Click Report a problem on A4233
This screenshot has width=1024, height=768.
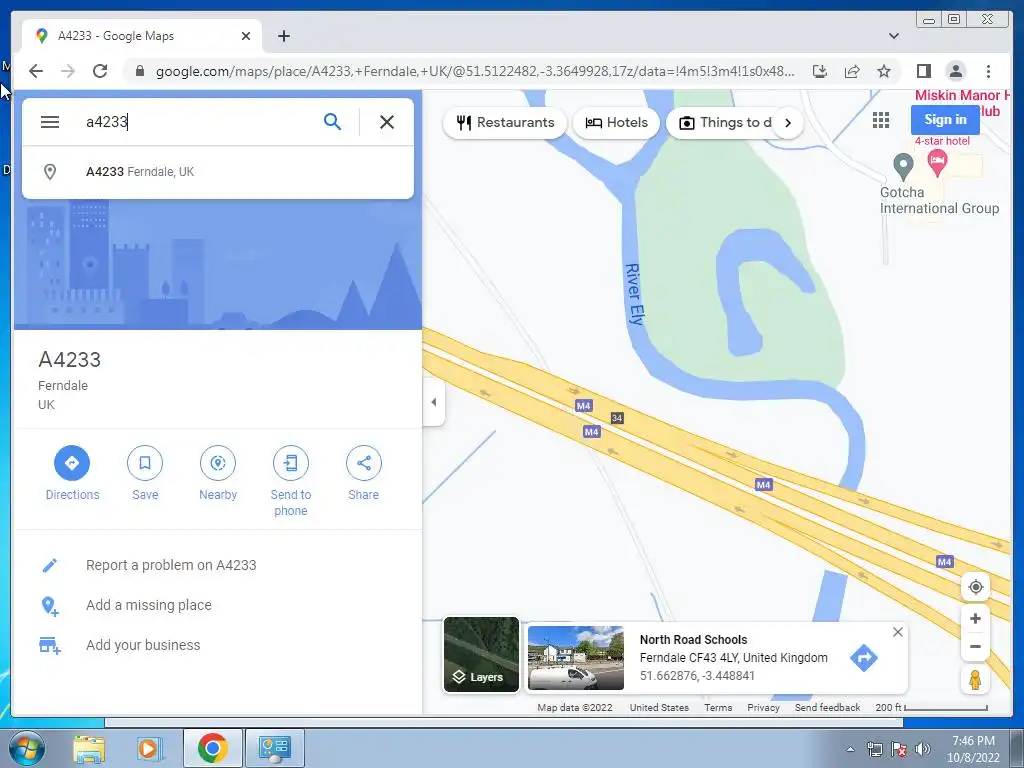click(171, 566)
